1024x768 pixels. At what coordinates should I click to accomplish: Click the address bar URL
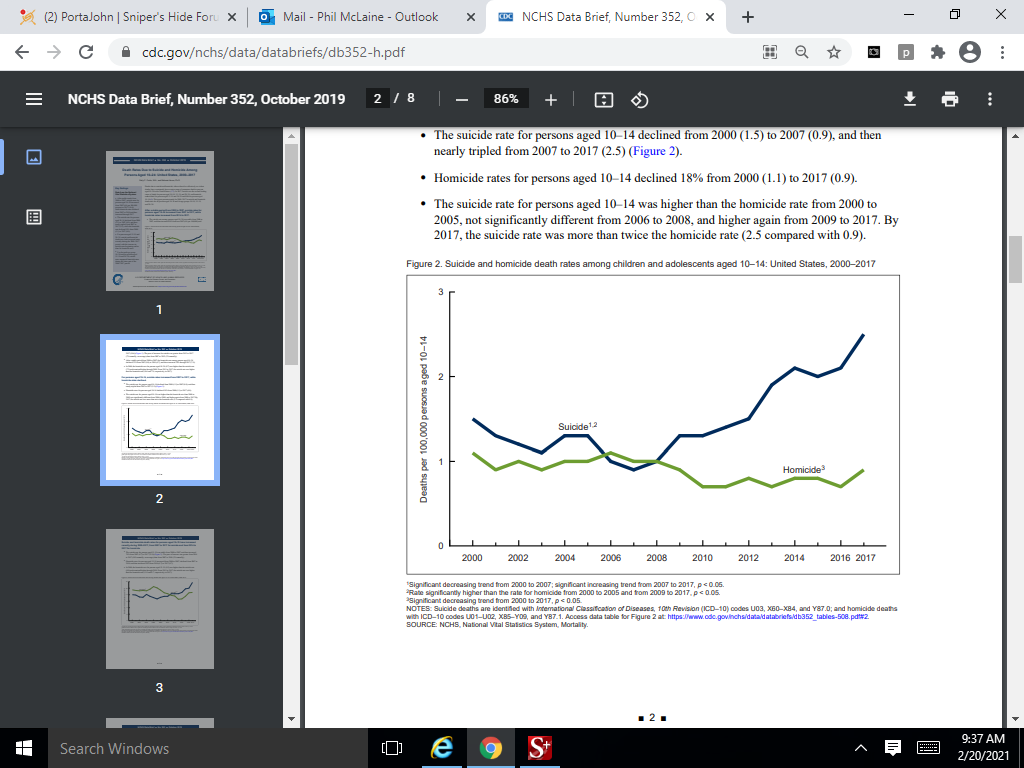[x=274, y=52]
